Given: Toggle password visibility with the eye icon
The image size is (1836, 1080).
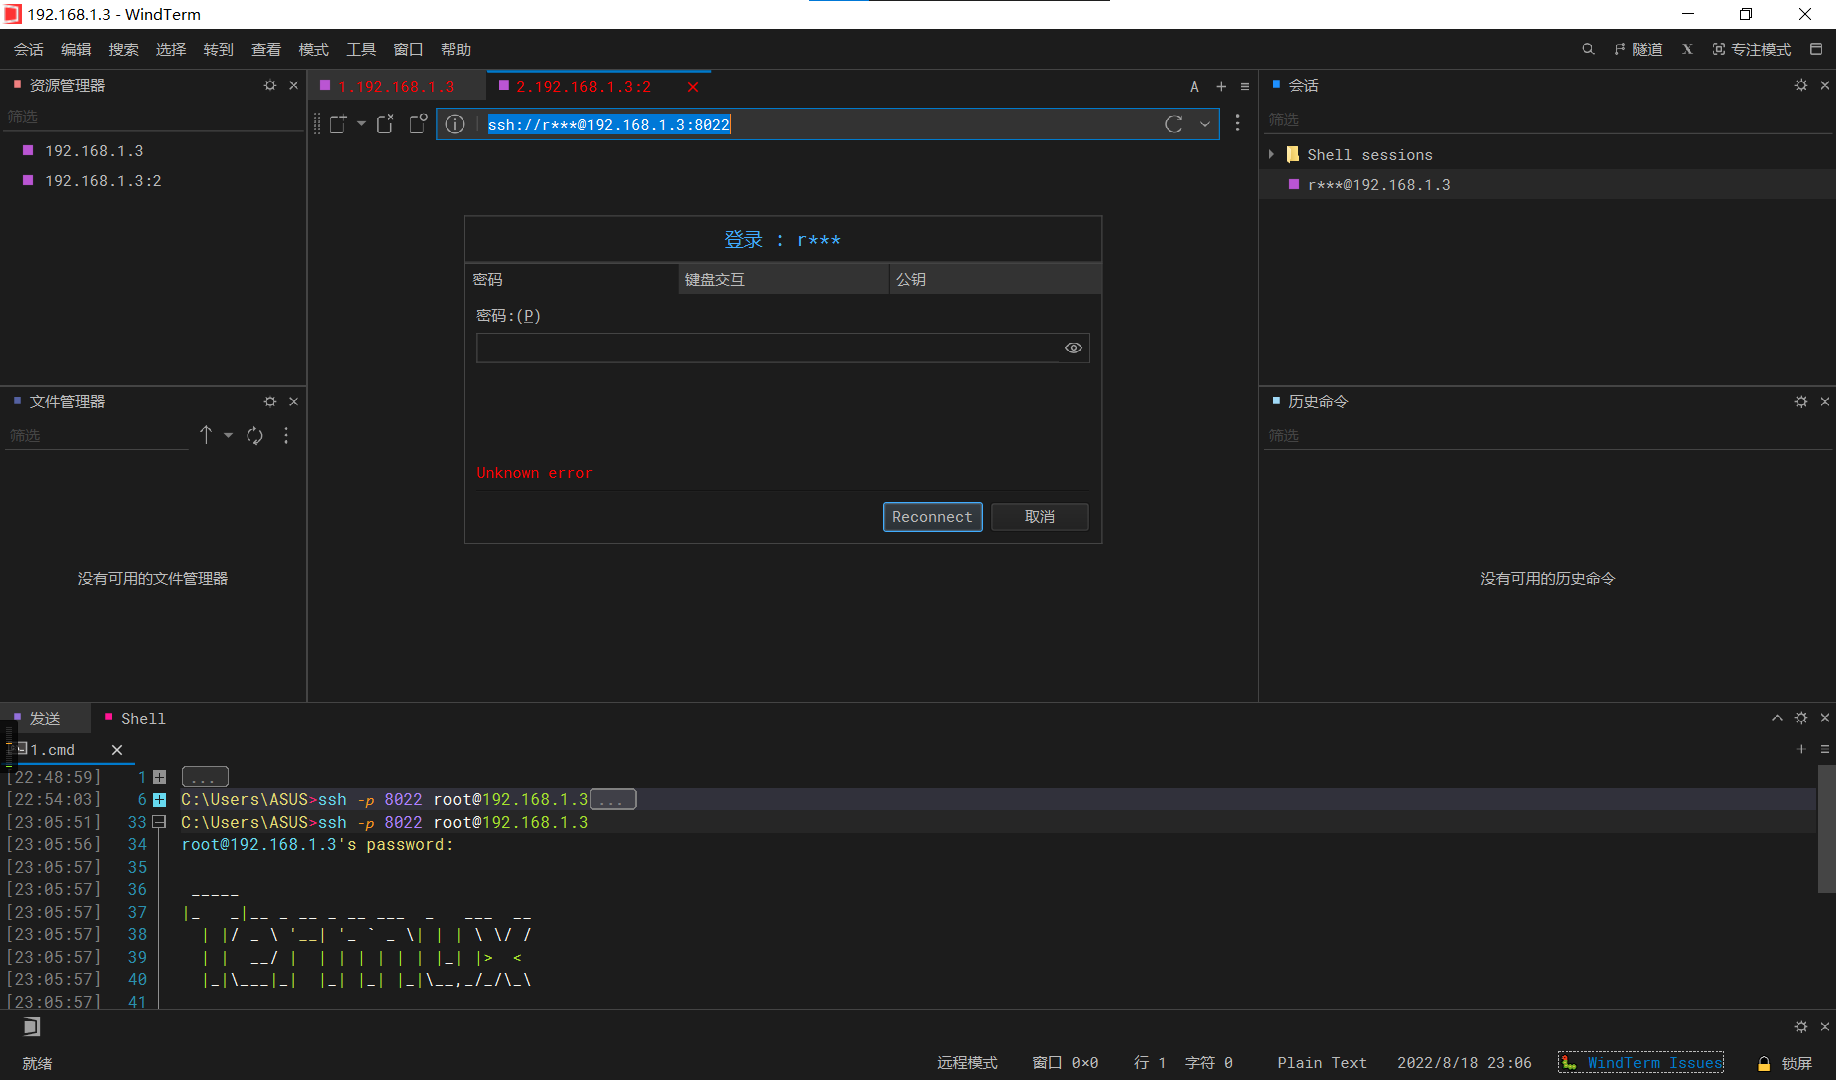Looking at the screenshot, I should coord(1073,347).
